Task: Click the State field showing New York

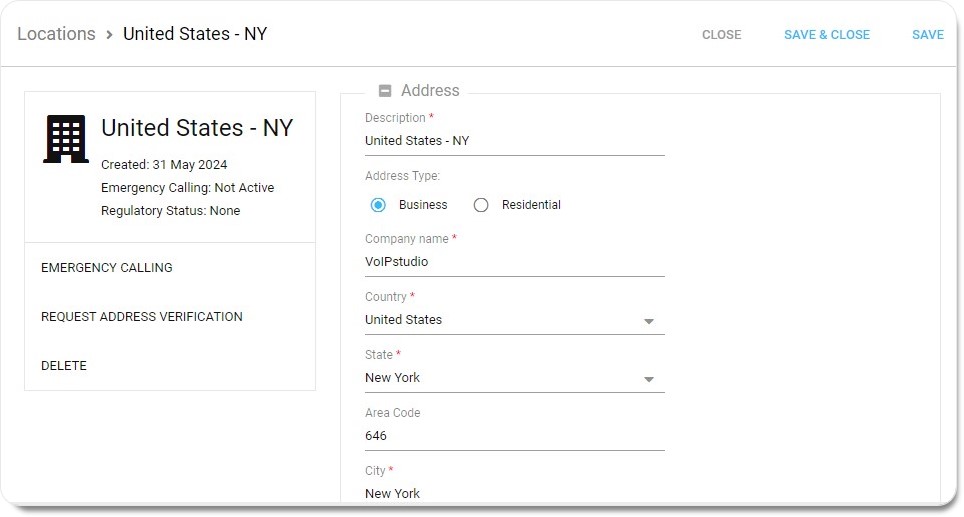Action: [x=500, y=378]
